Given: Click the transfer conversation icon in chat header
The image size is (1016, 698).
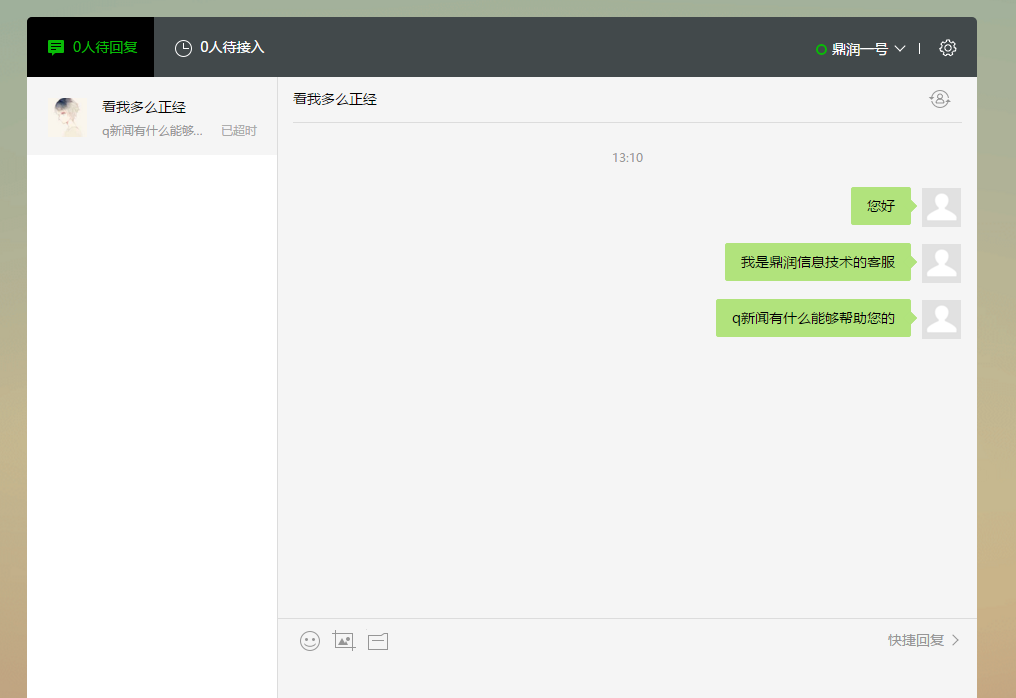Looking at the screenshot, I should point(939,99).
